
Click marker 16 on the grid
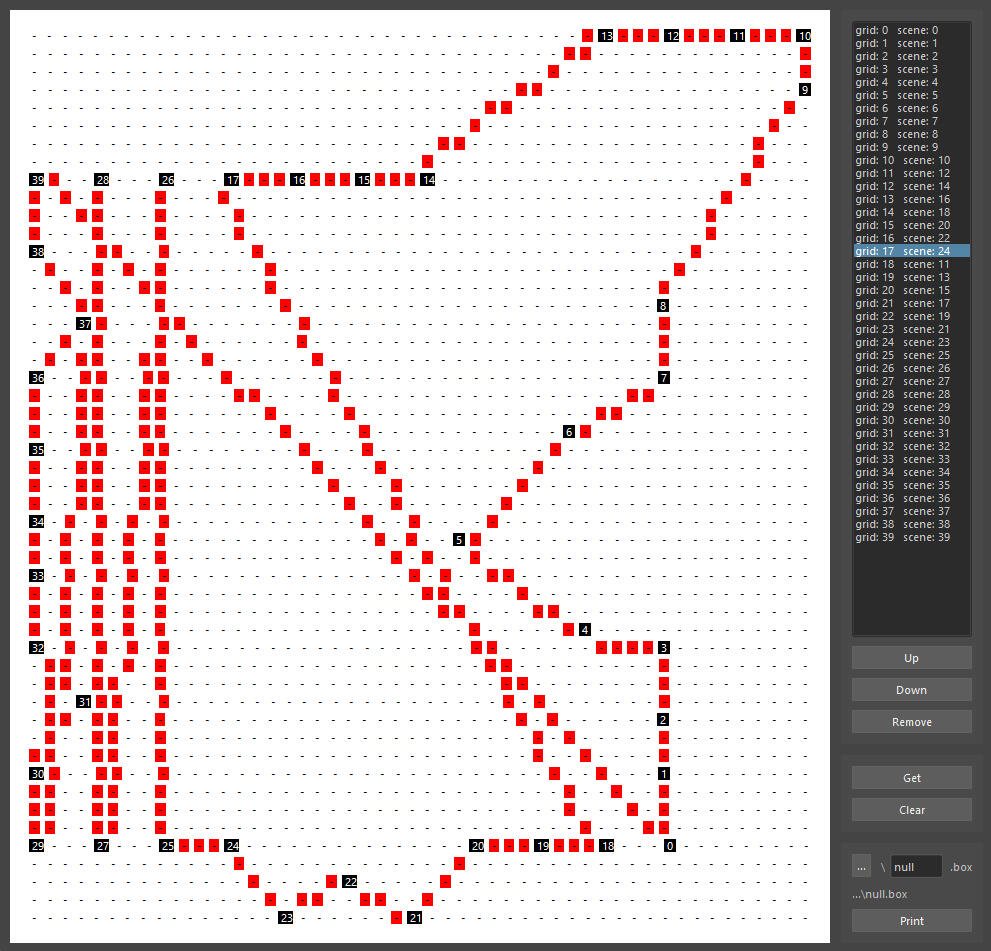pyautogui.click(x=298, y=180)
